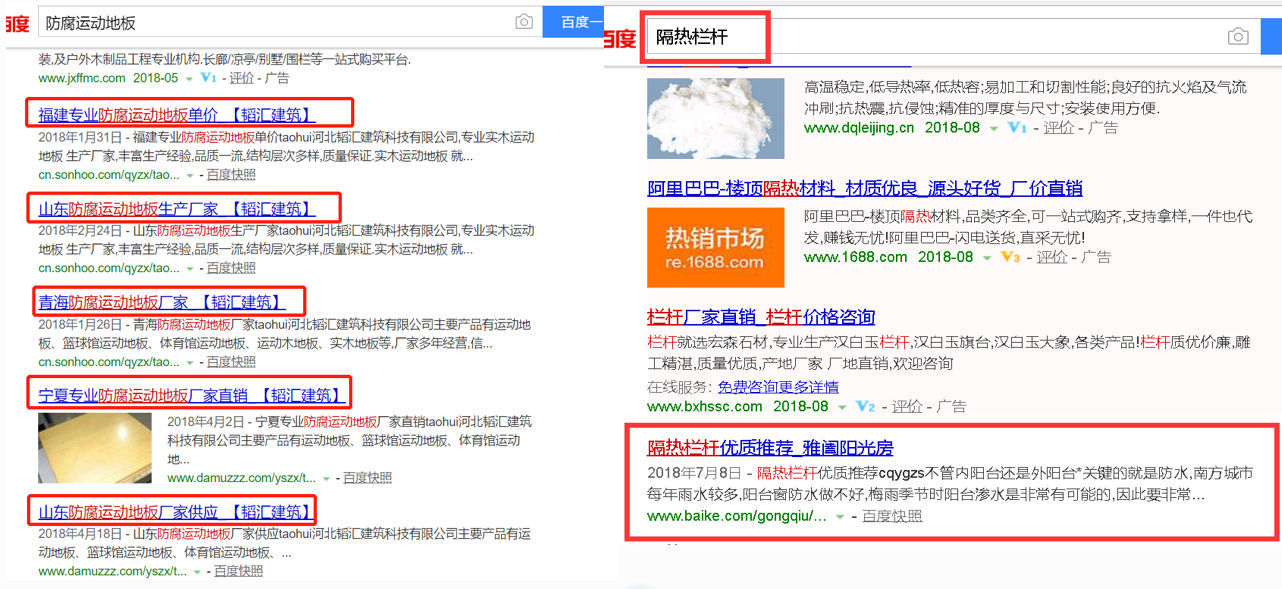
Task: Open image search camera in 隔热栏杆 search box
Action: point(1238,37)
